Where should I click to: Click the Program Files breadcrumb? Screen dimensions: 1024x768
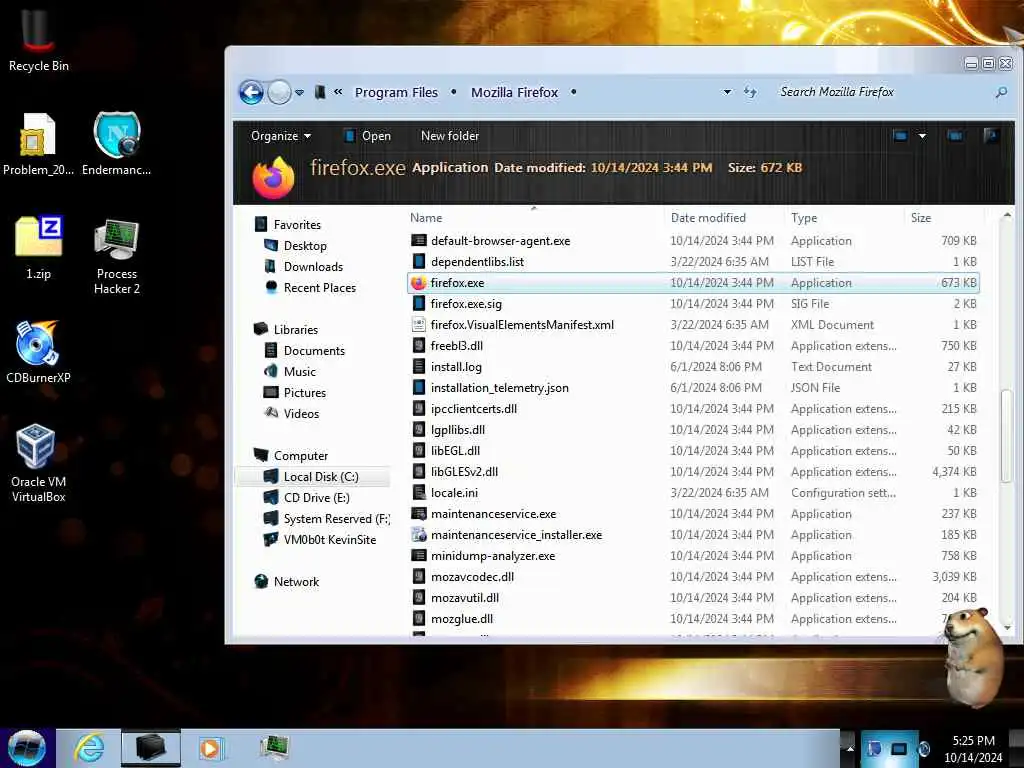(396, 93)
